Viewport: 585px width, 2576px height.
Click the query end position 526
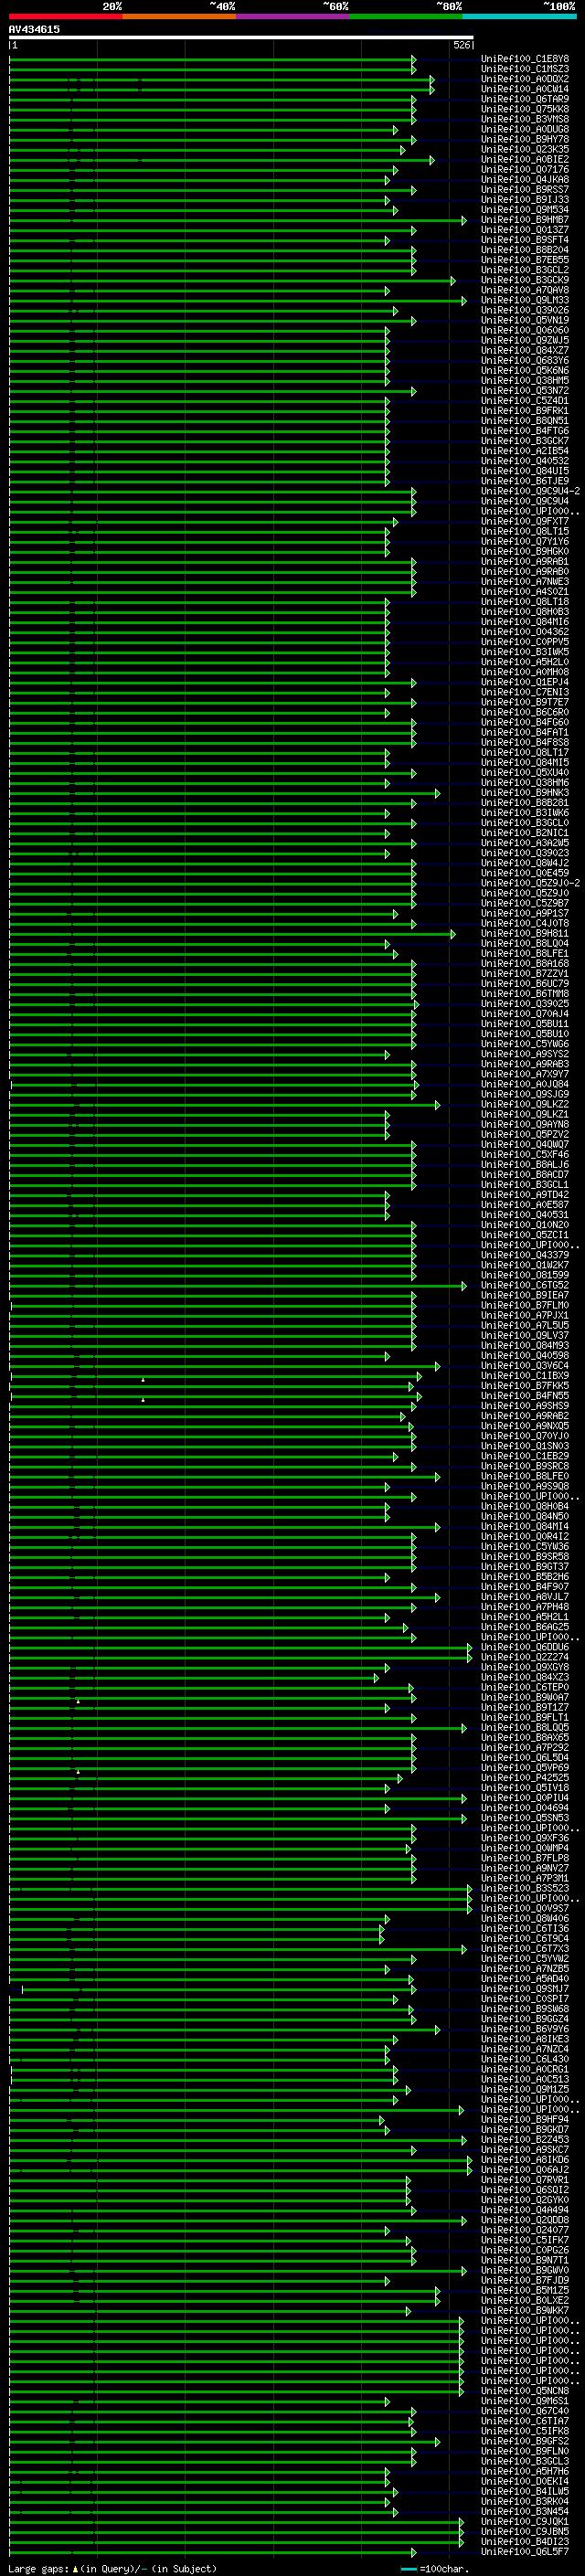point(462,45)
